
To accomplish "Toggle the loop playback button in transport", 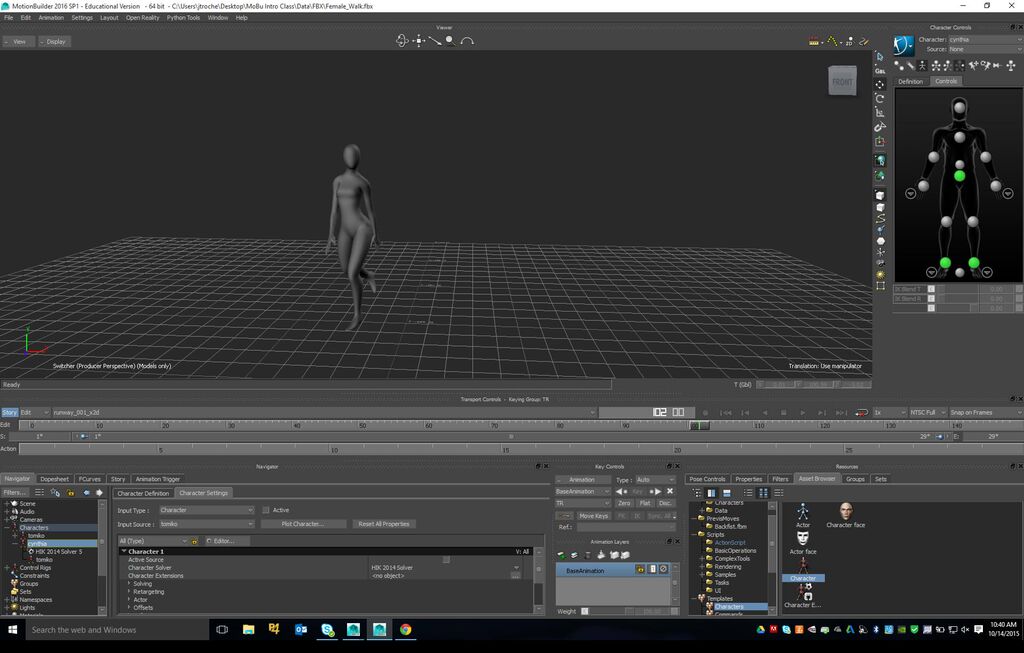I will click(x=862, y=413).
